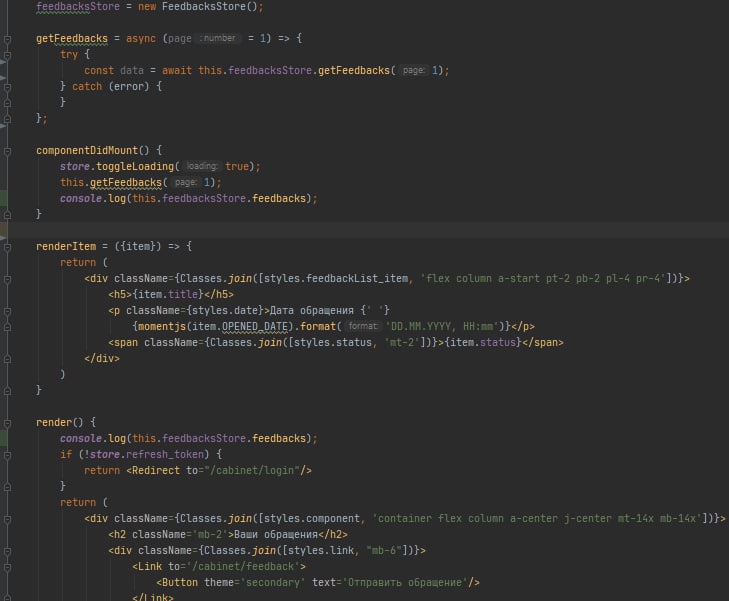Click 'console' in componentDidMount log line
Viewport: 729px width, 601px height.
click(x=80, y=198)
